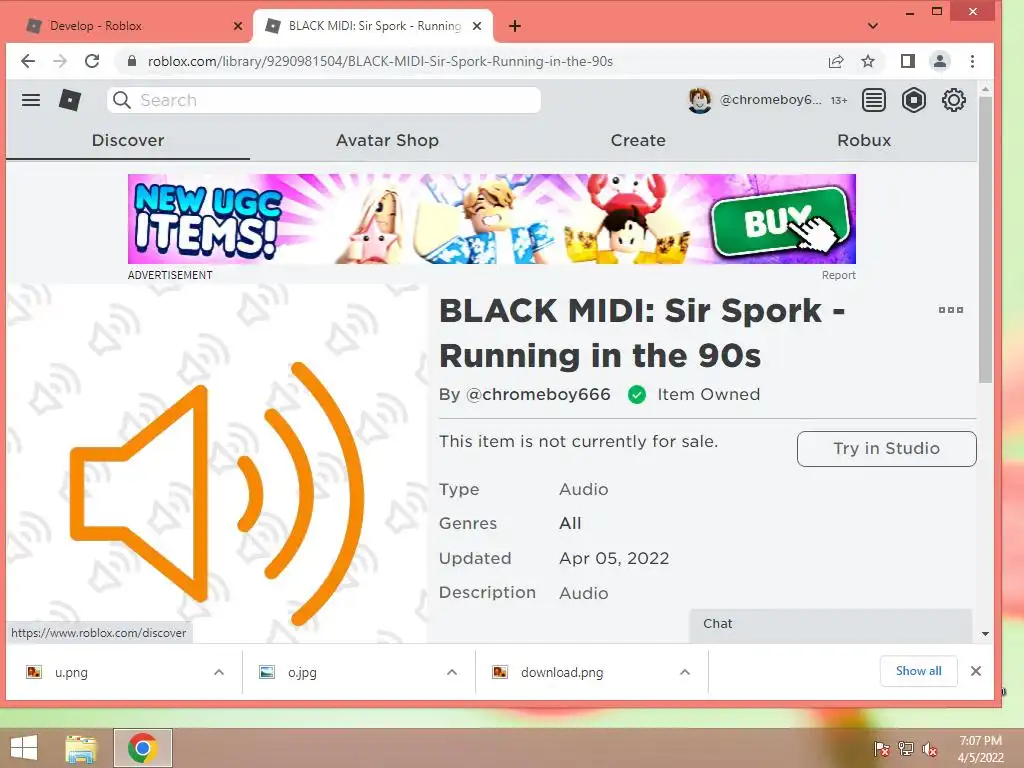Click the New UGC Items ad banner
This screenshot has width=1024, height=768.
pos(492,219)
